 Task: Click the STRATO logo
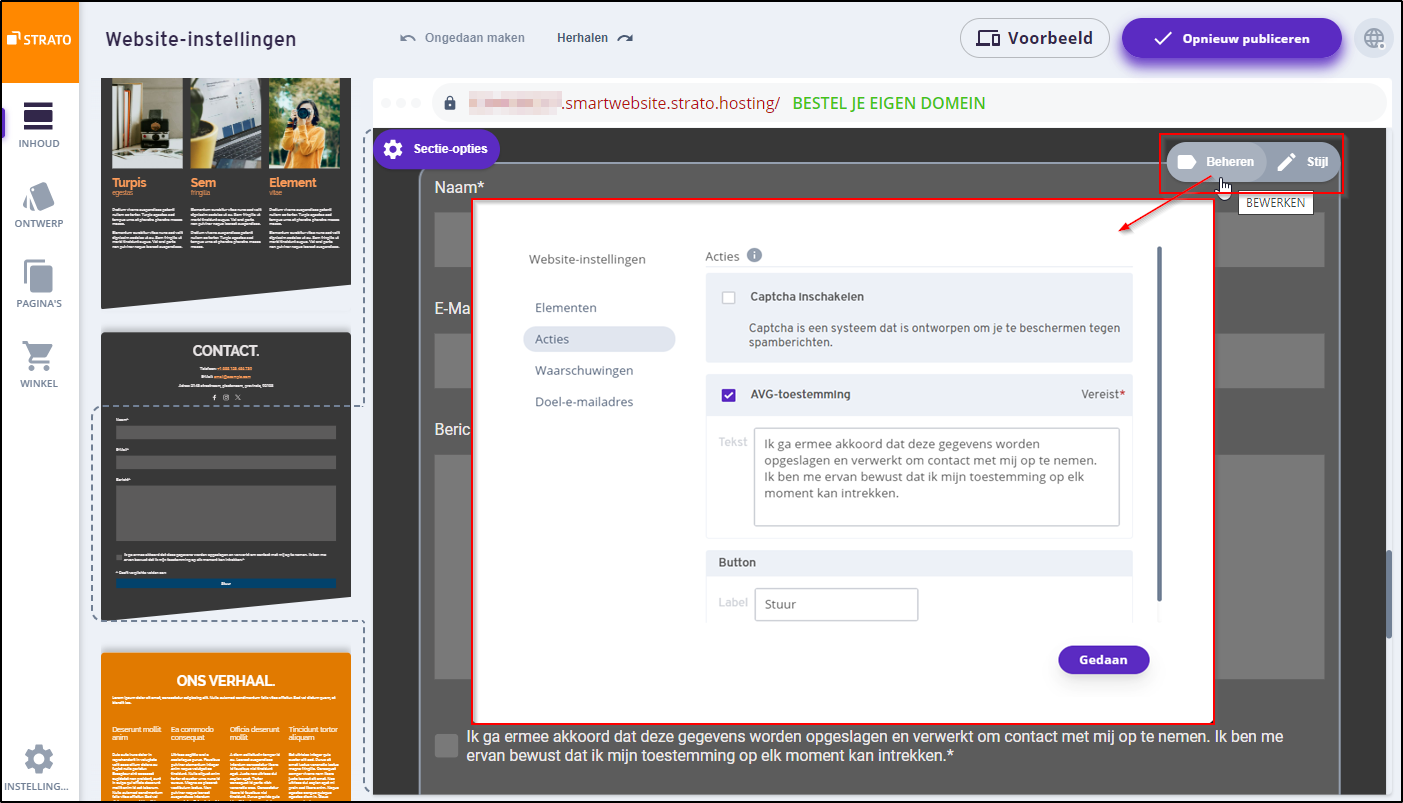click(x=40, y=40)
